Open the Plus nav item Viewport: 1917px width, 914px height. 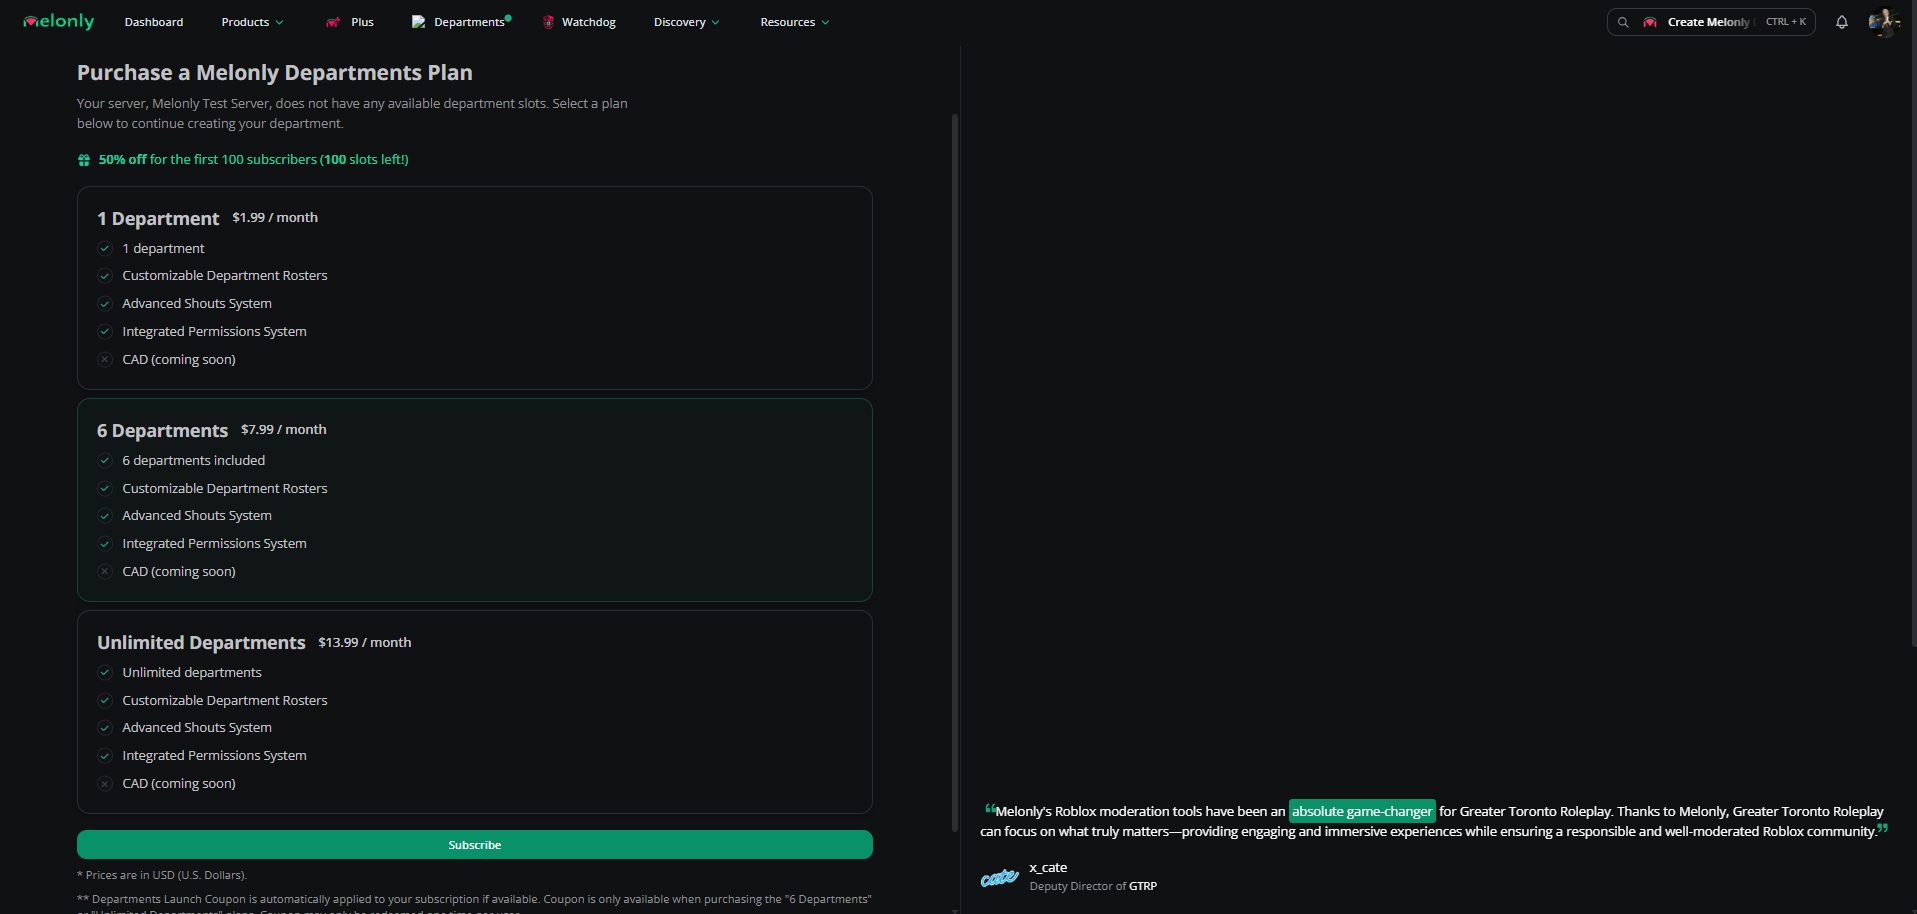tap(350, 22)
